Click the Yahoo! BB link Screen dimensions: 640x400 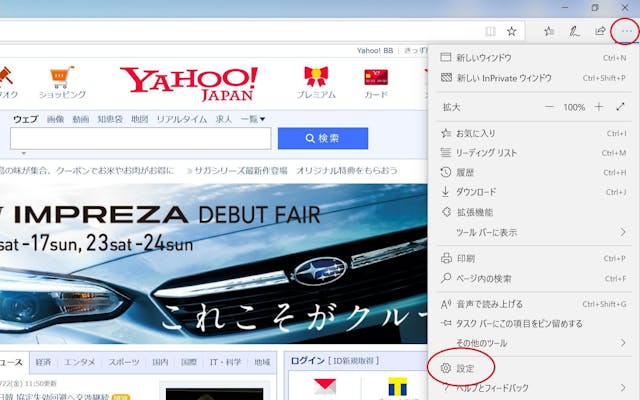coord(374,50)
